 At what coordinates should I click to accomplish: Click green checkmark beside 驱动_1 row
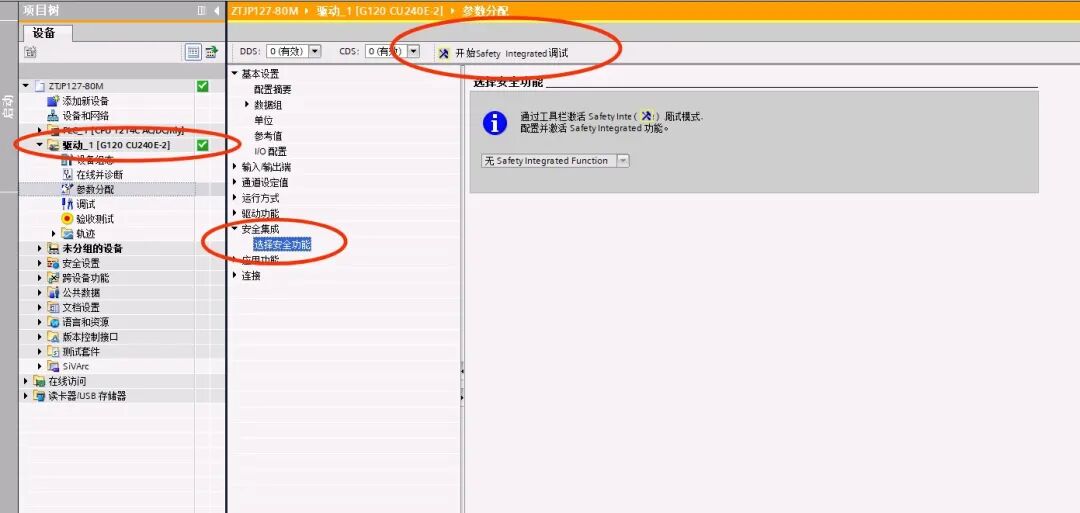tap(202, 145)
